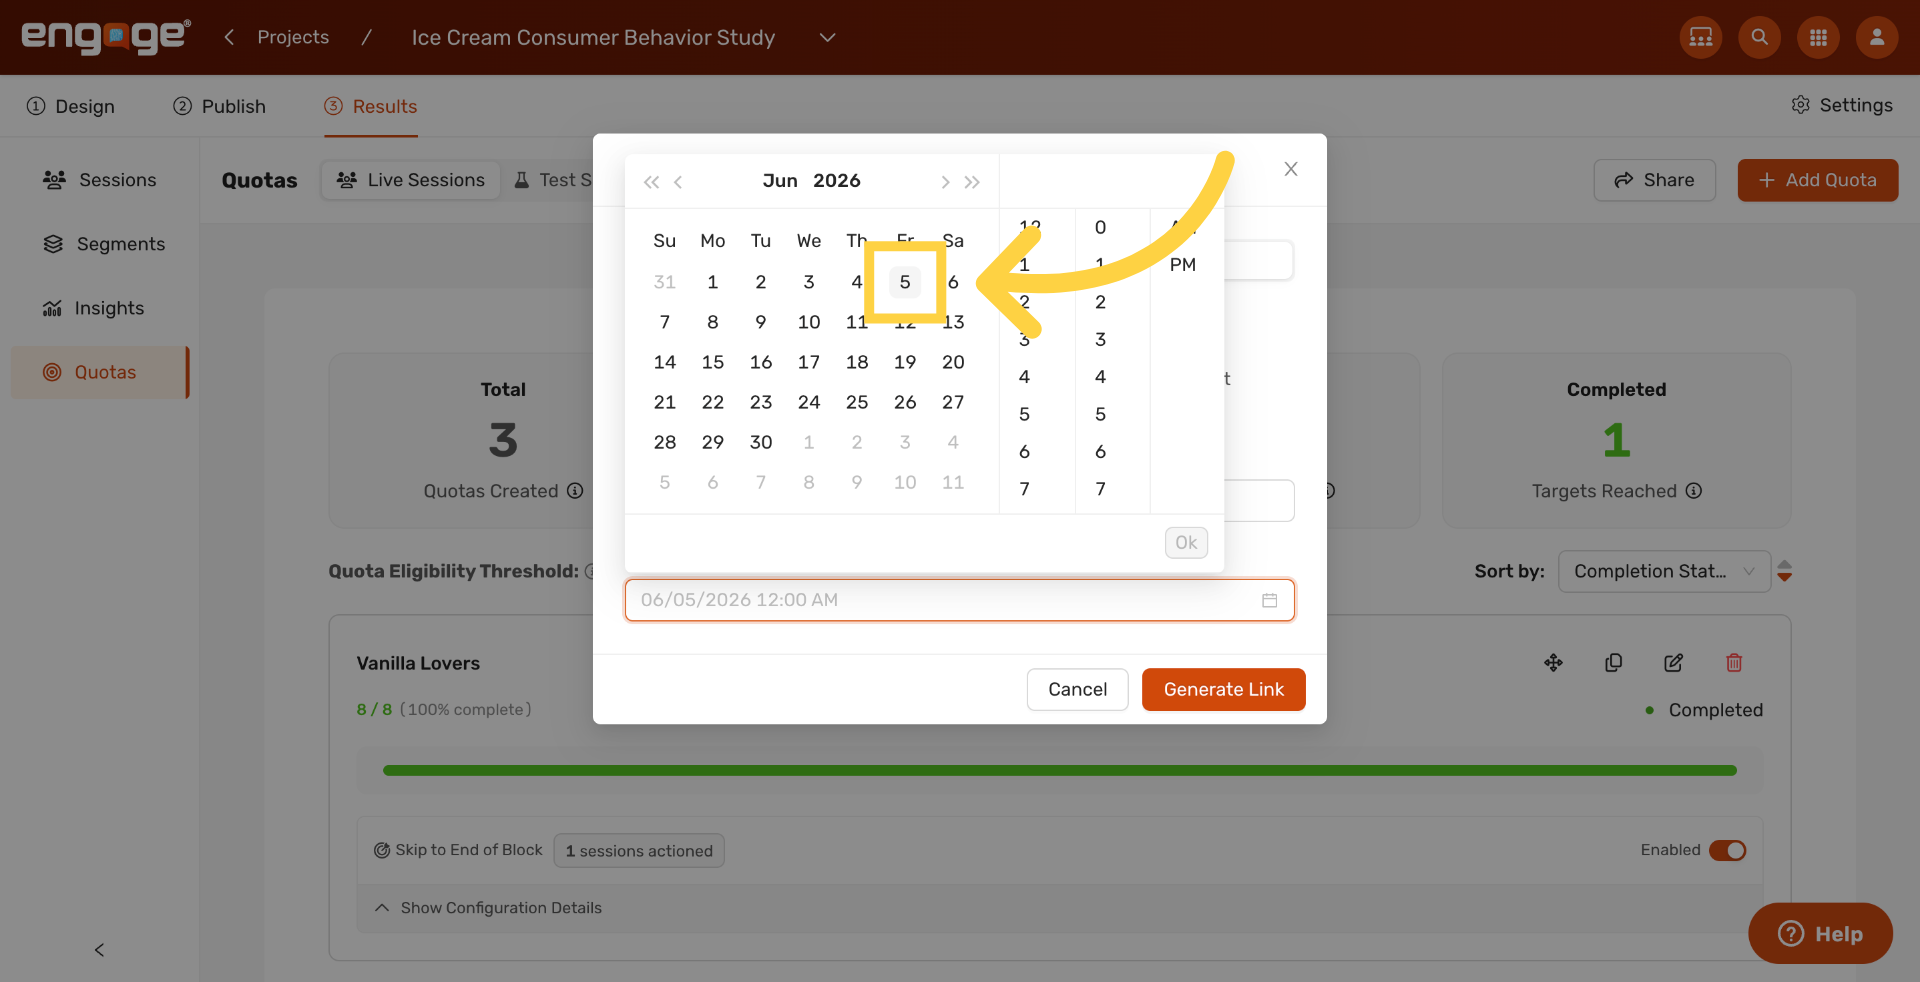Click info icon beside Targets Reached
1920x982 pixels.
point(1694,491)
